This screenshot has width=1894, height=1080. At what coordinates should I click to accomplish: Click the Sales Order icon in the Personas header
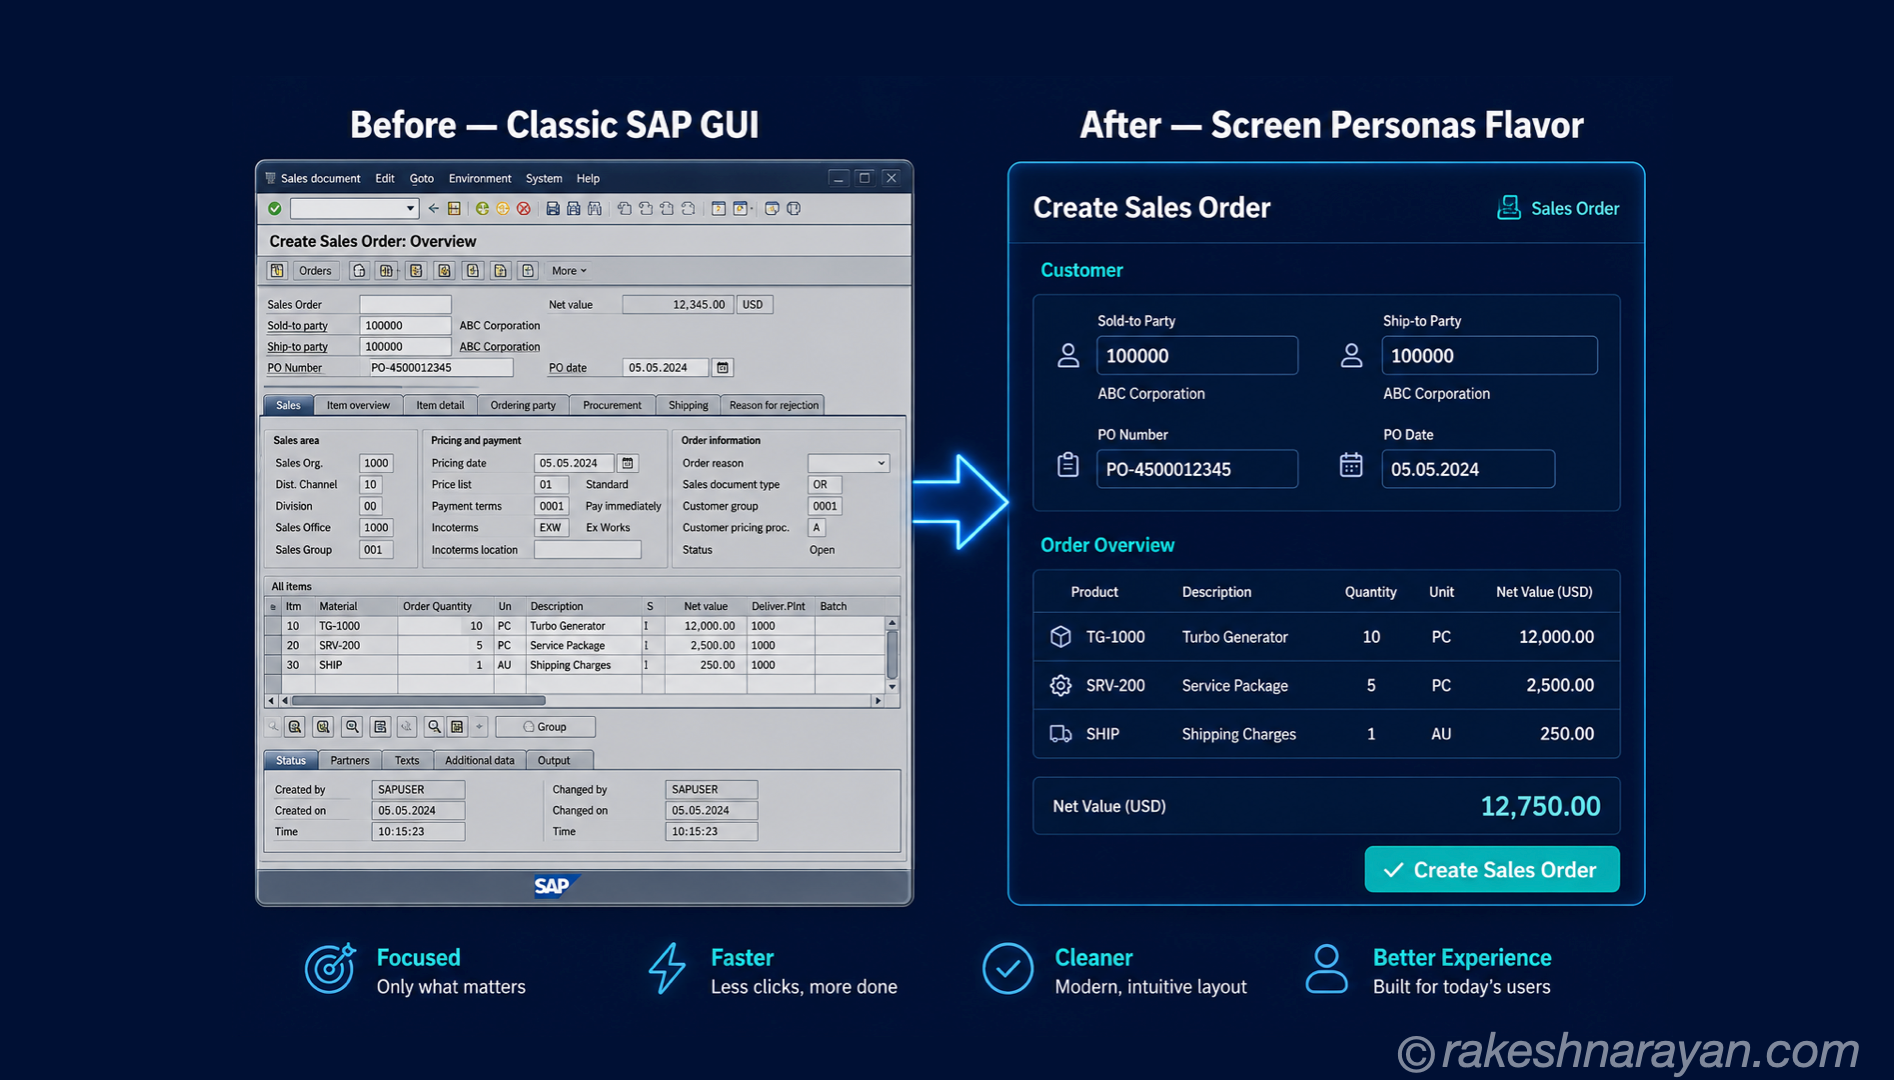tap(1508, 208)
